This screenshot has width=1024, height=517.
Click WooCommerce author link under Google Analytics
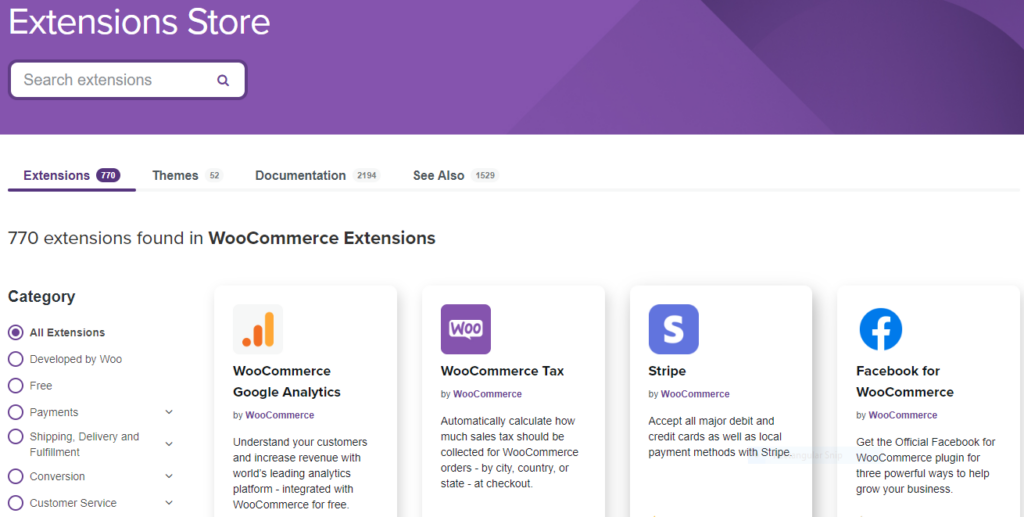(280, 415)
